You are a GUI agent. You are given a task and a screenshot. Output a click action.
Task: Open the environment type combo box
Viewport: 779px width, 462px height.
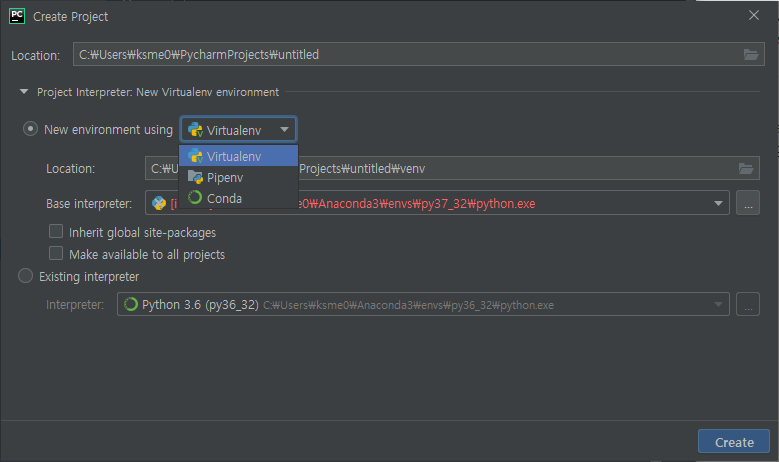pyautogui.click(x=238, y=130)
